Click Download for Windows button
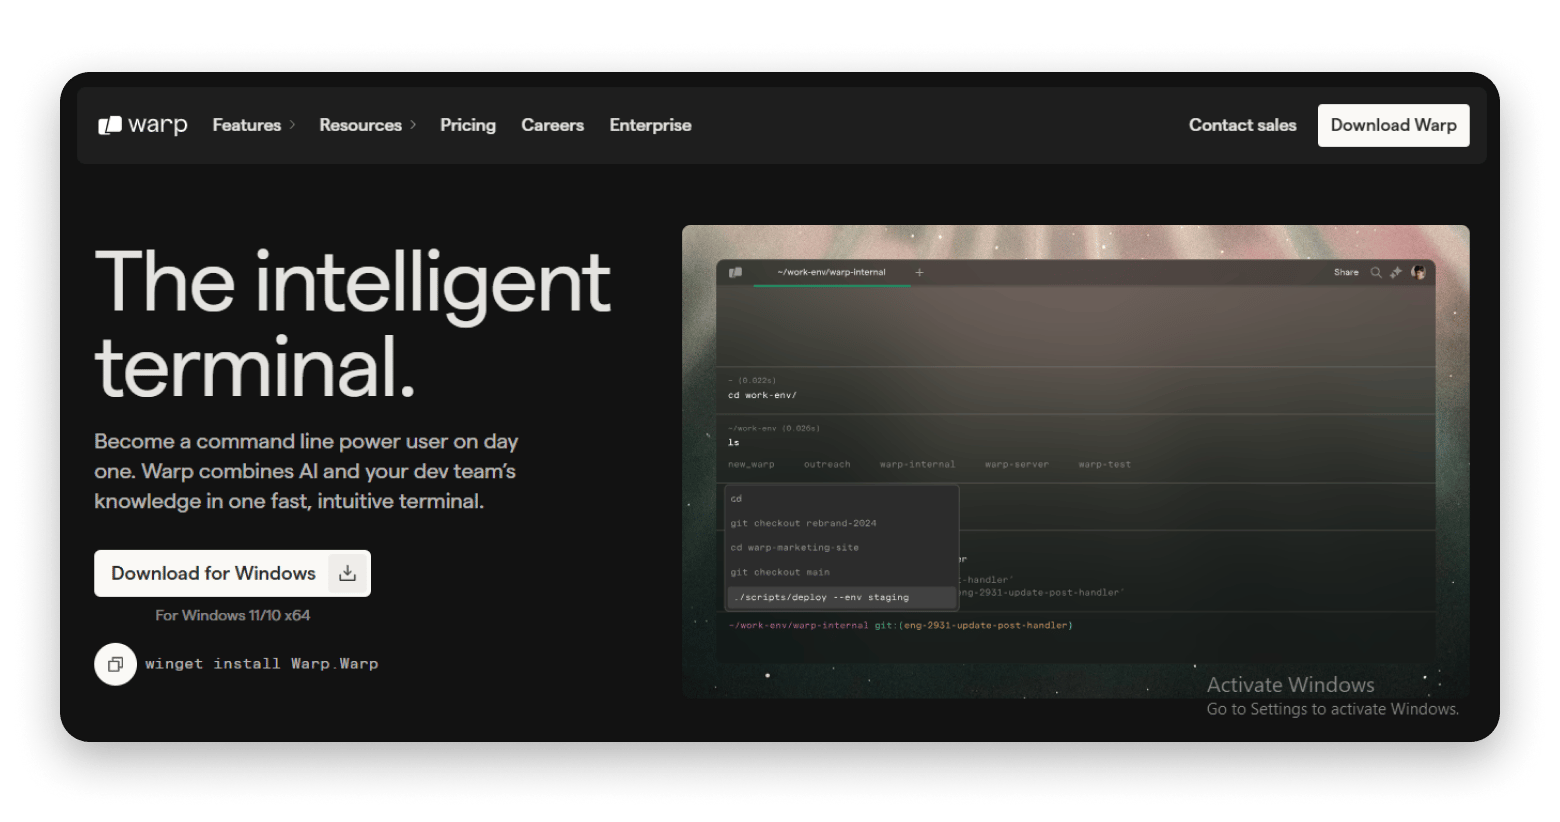The height and width of the screenshot is (822, 1560). click(213, 573)
